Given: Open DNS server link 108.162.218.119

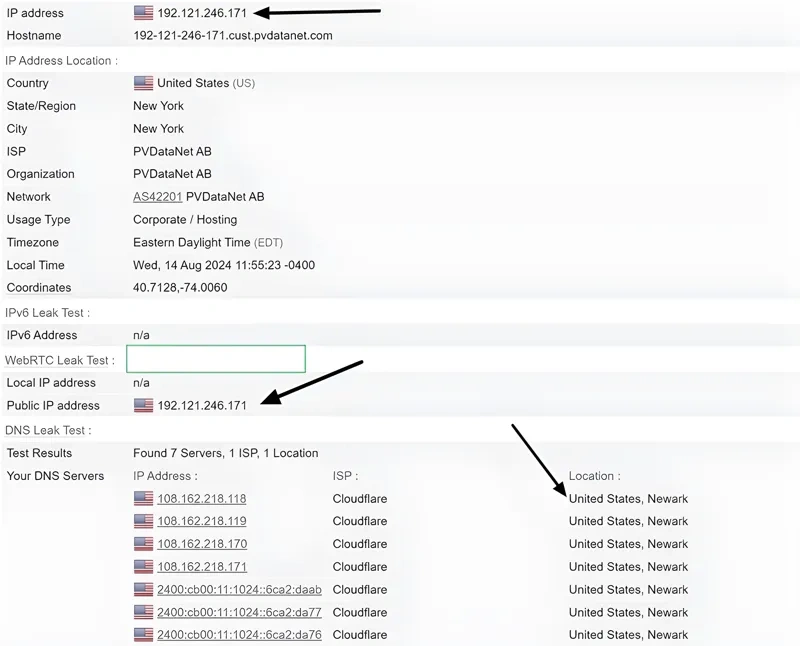Looking at the screenshot, I should coord(202,521).
